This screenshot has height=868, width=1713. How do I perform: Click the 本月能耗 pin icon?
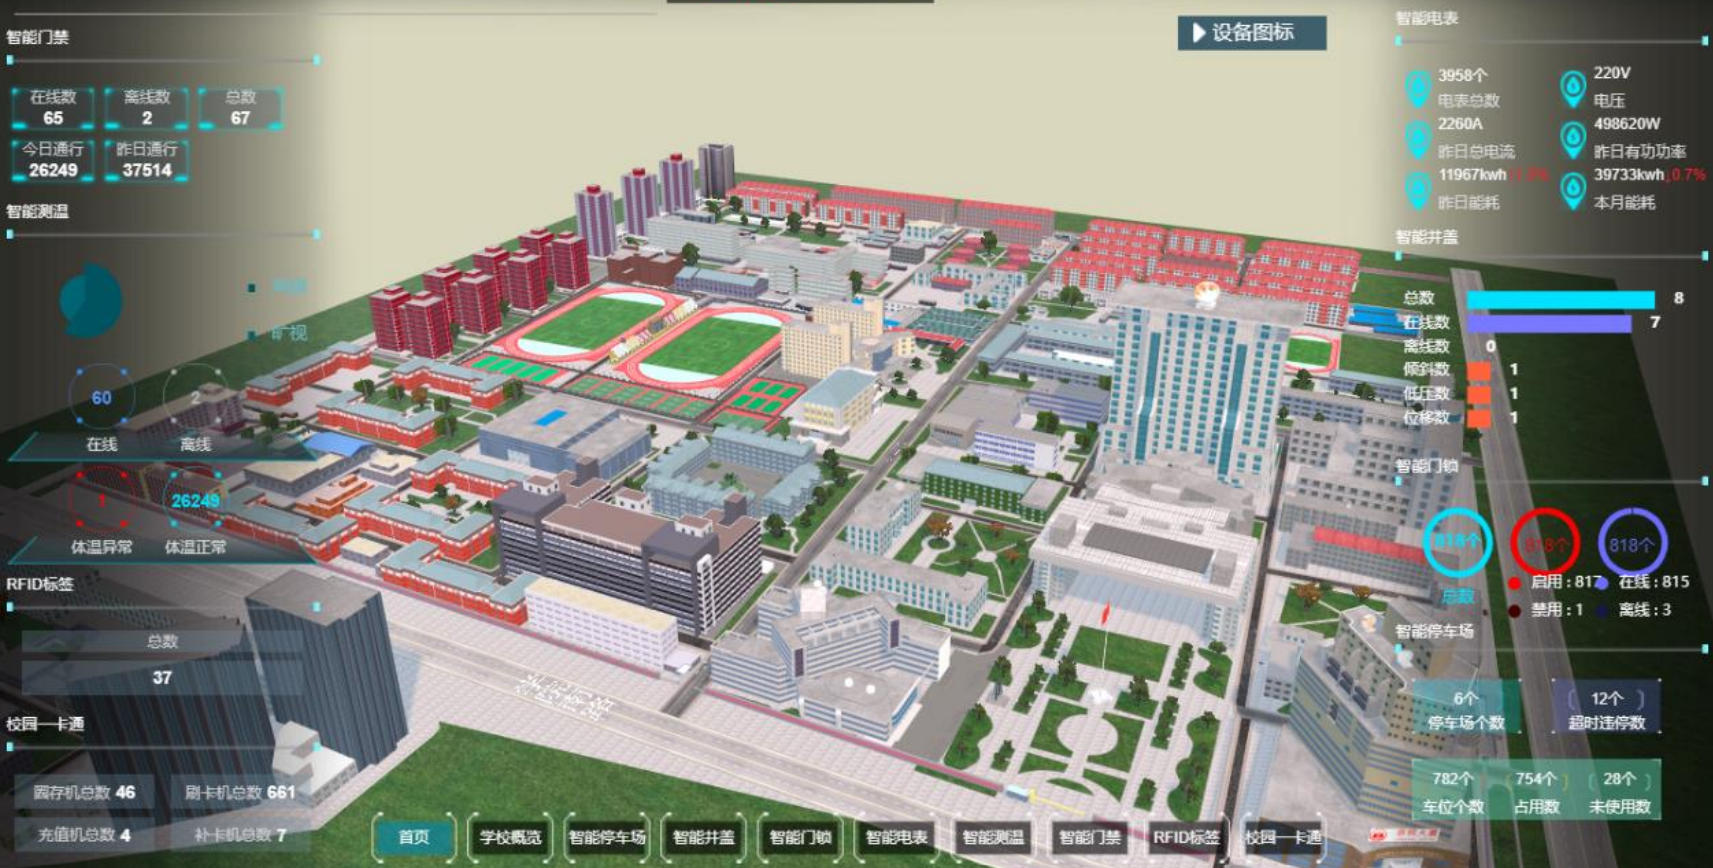(x=1573, y=189)
